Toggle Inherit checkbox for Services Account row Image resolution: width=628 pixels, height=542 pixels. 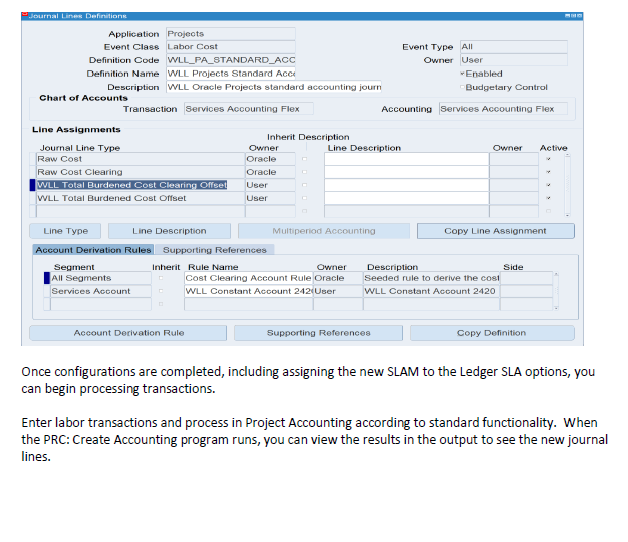(161, 291)
